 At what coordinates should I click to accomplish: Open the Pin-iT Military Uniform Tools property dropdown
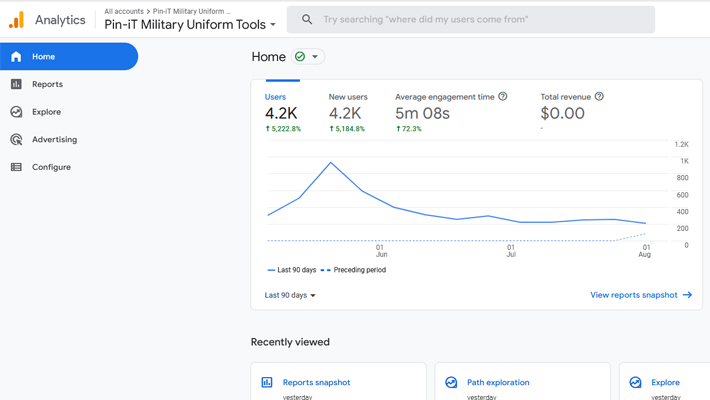190,24
